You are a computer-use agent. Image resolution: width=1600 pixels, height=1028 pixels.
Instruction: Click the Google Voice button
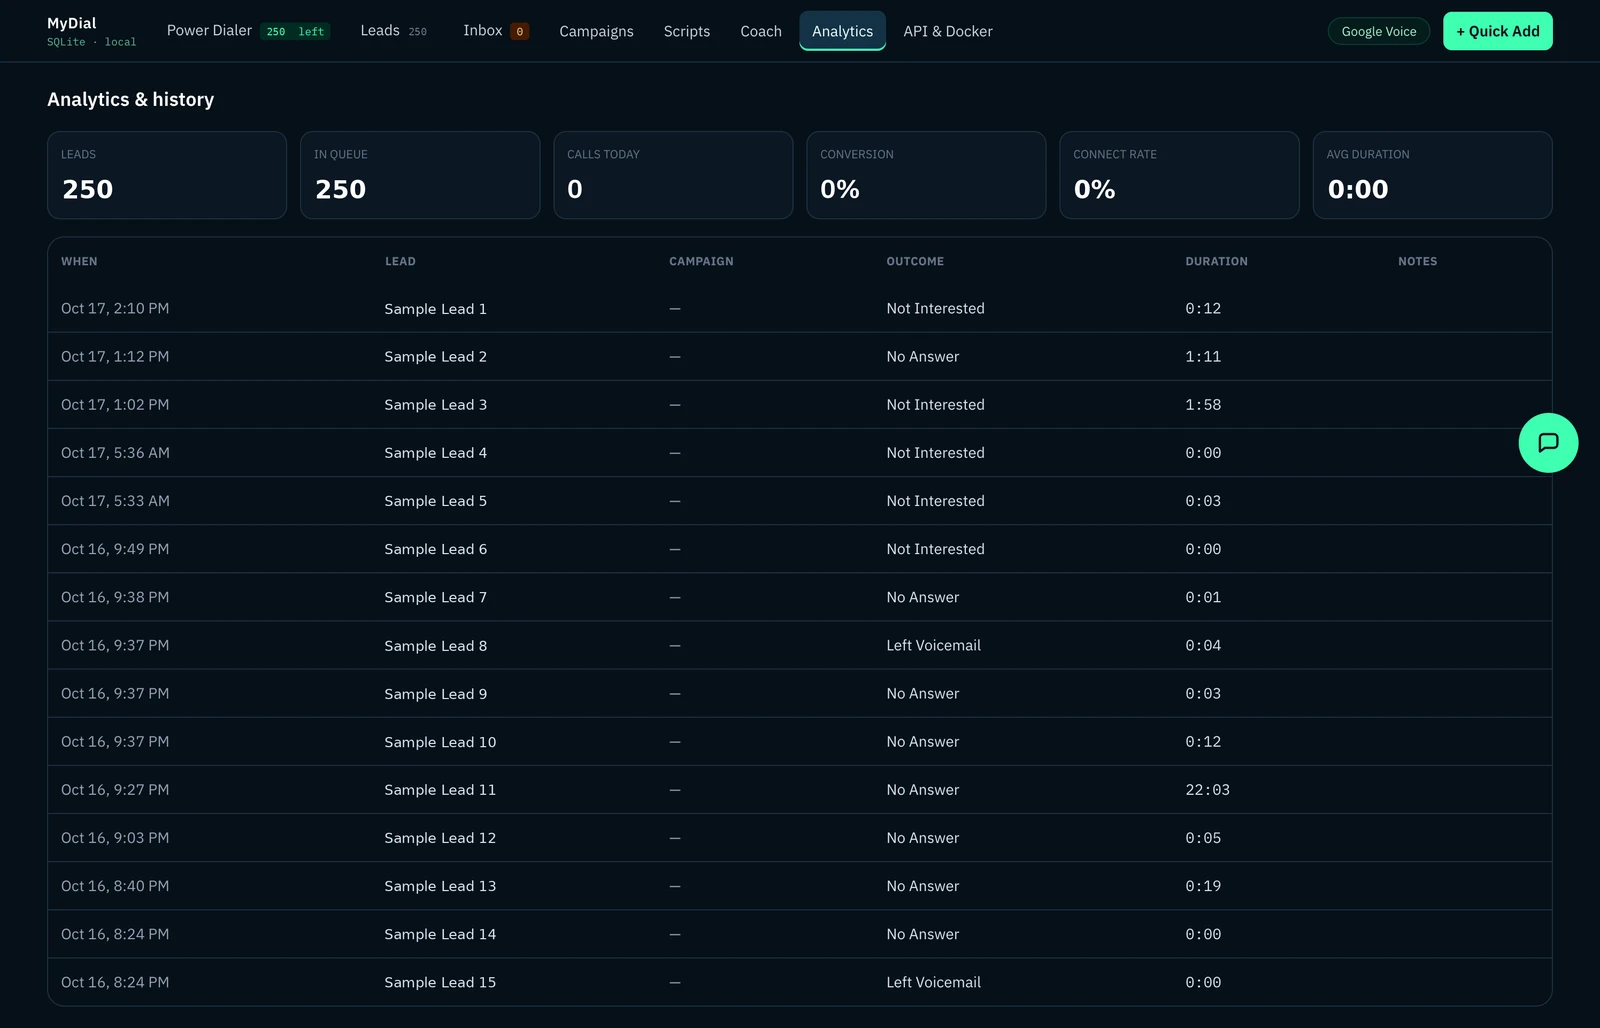(x=1379, y=31)
